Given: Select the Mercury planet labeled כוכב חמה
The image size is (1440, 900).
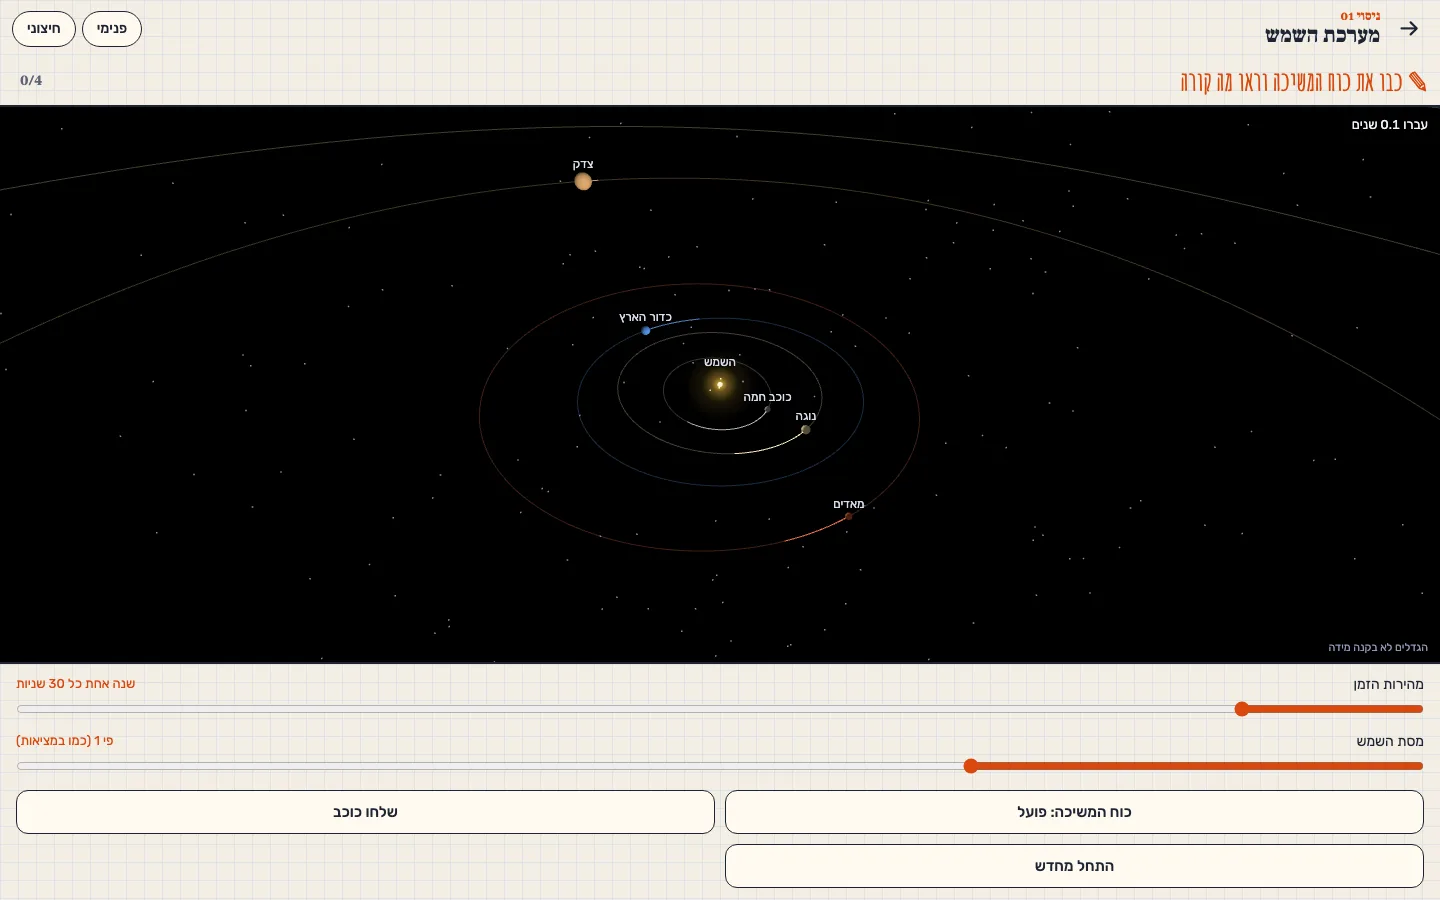Looking at the screenshot, I should click(767, 409).
